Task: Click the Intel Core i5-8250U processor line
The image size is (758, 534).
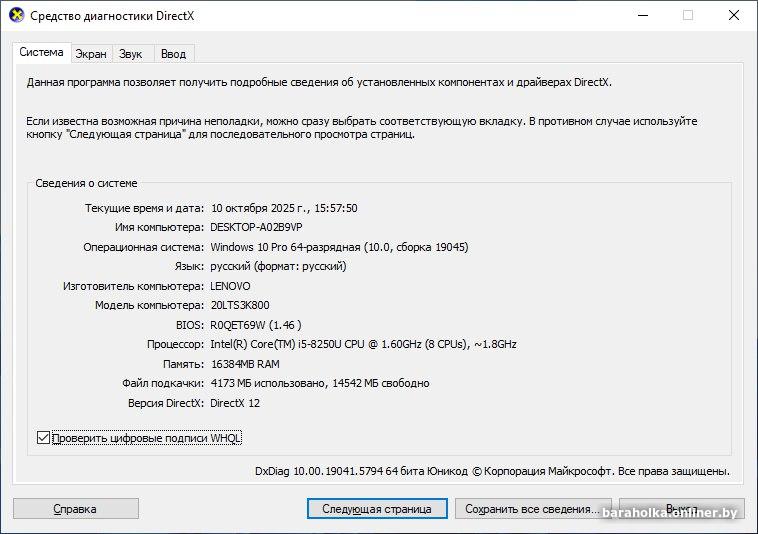Action: tap(363, 344)
